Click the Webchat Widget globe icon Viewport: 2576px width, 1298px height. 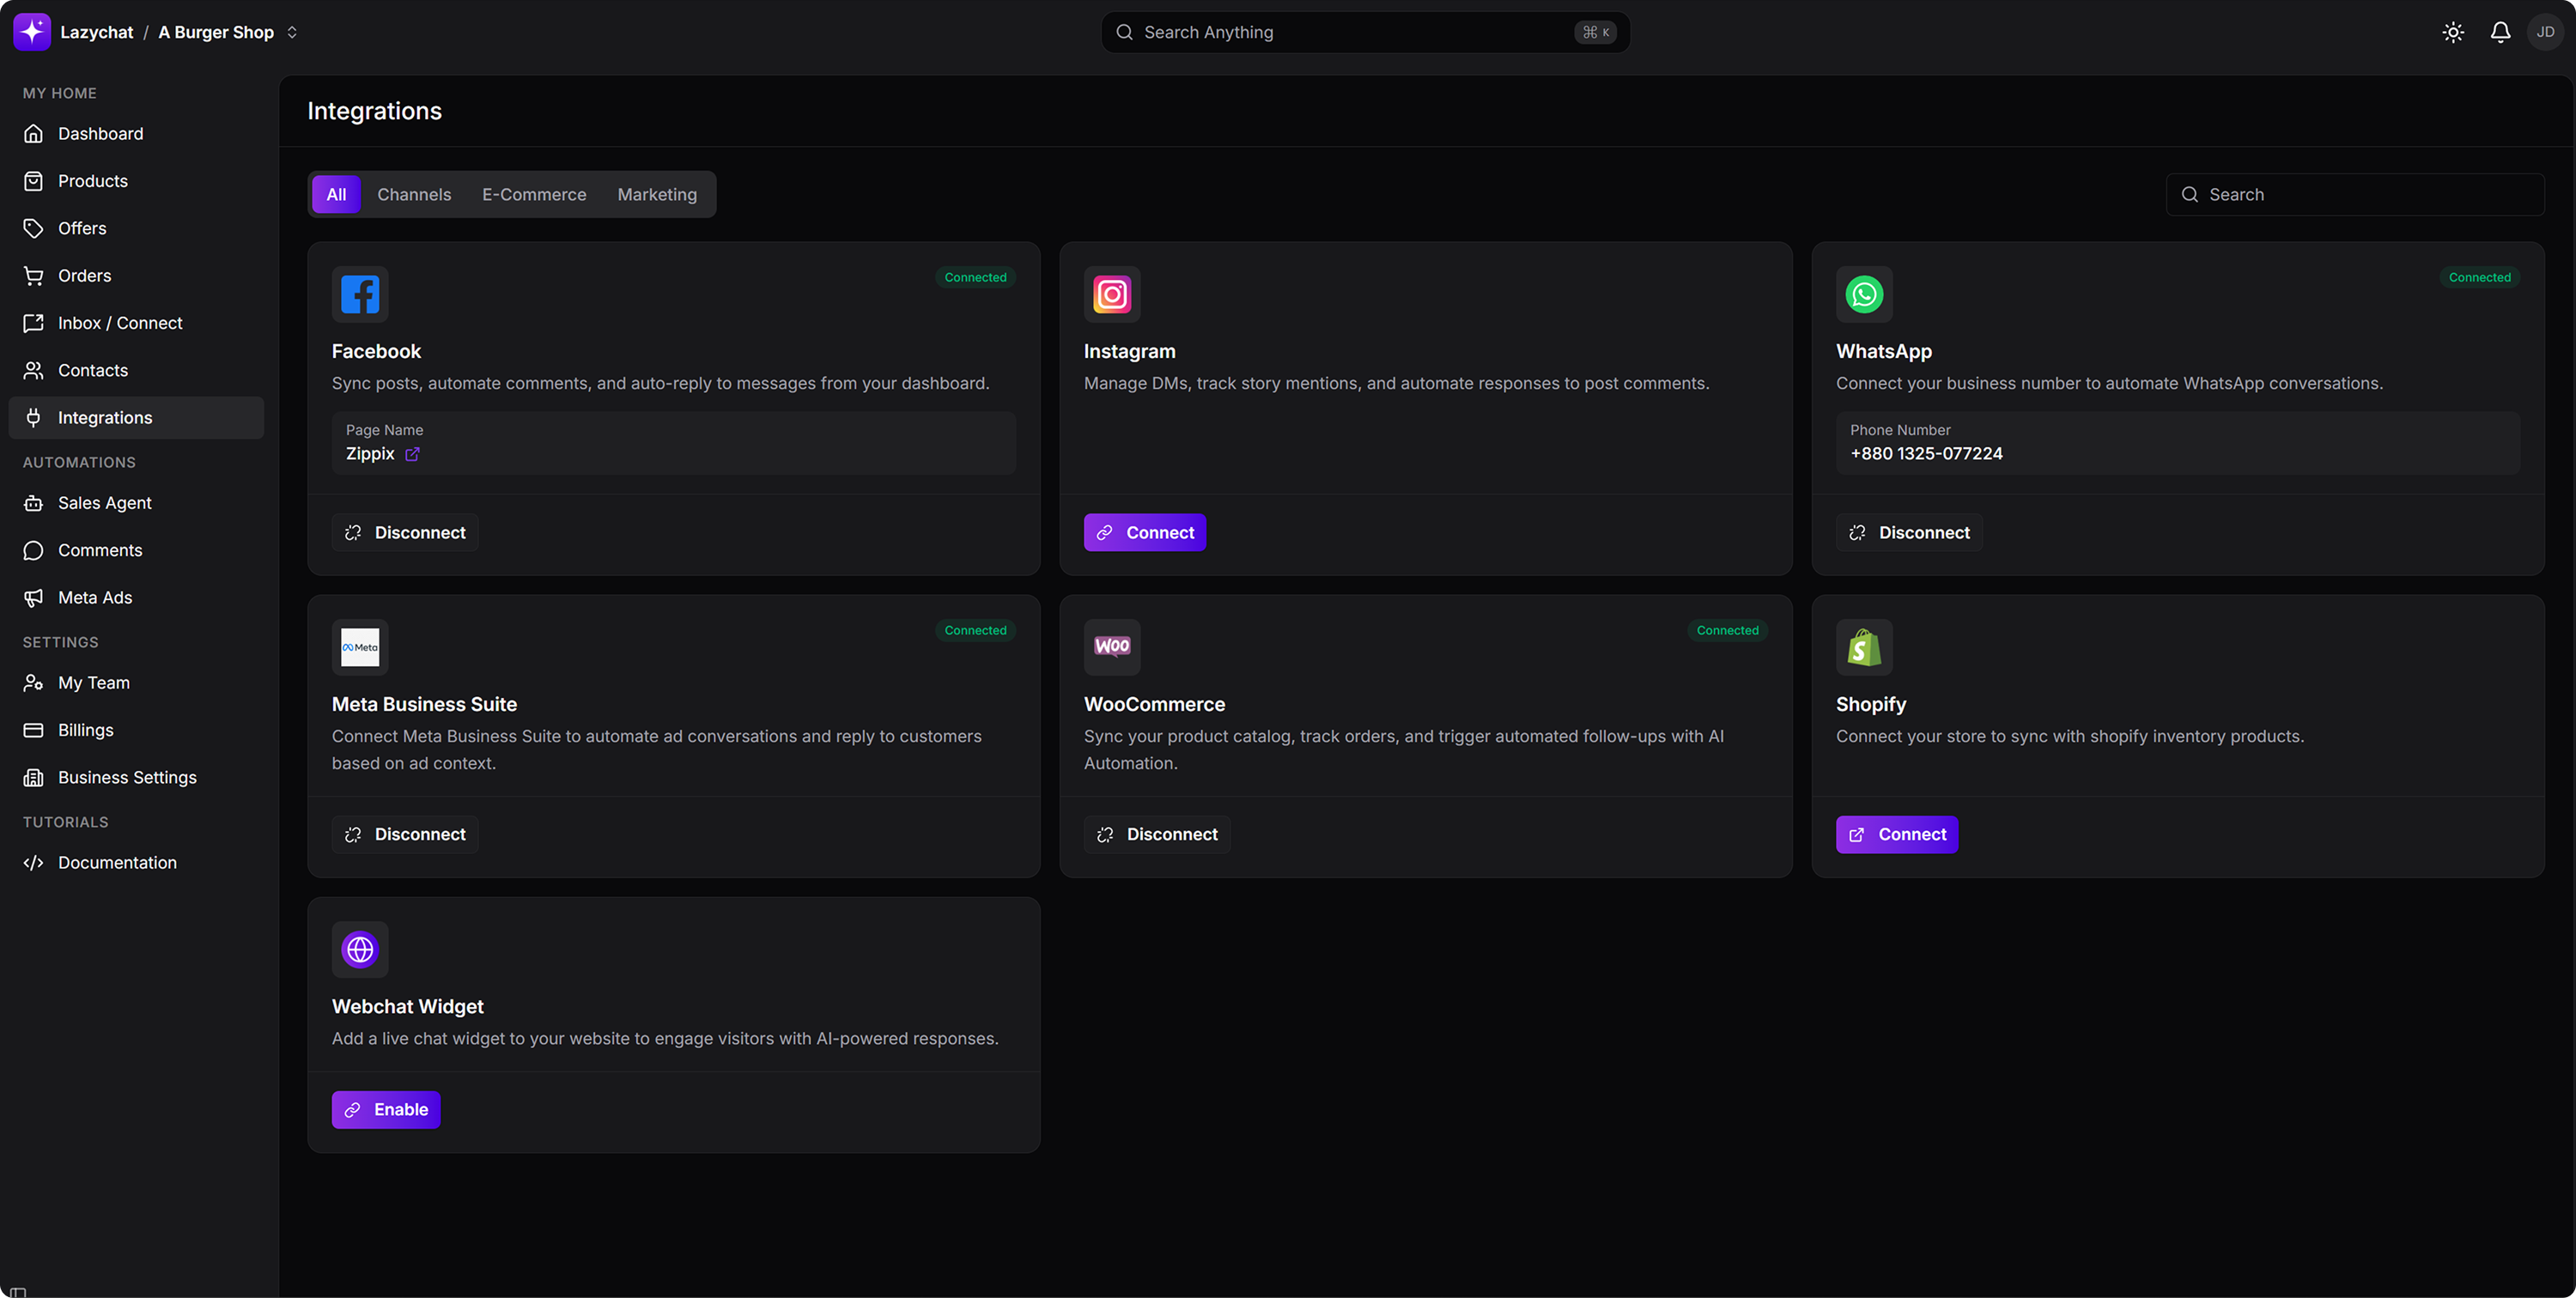pos(360,949)
